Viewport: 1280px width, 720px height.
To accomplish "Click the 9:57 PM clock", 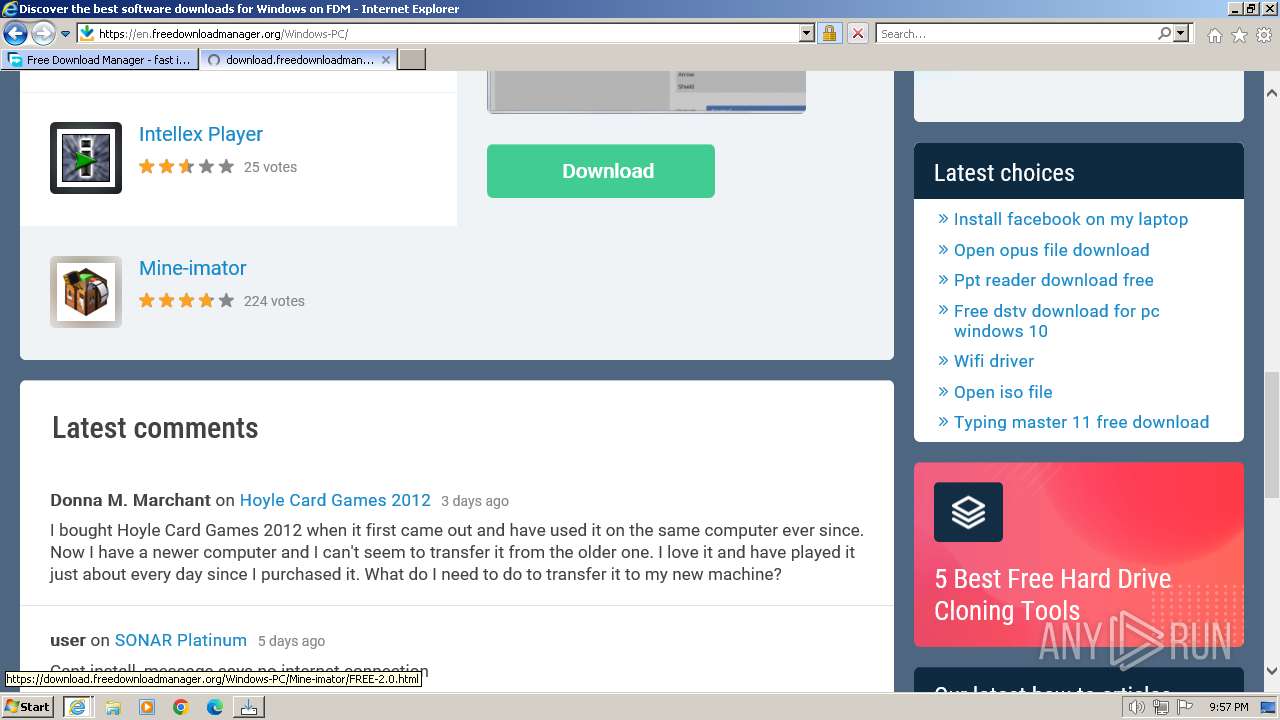I will point(1228,707).
